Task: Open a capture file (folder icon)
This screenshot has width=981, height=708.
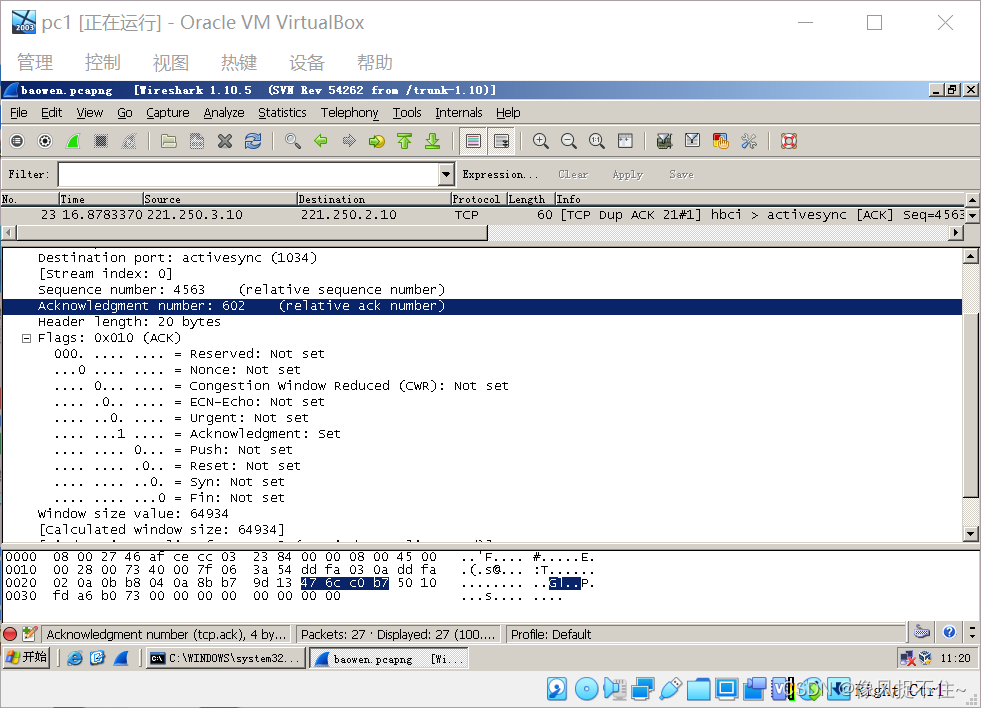Action: (168, 141)
